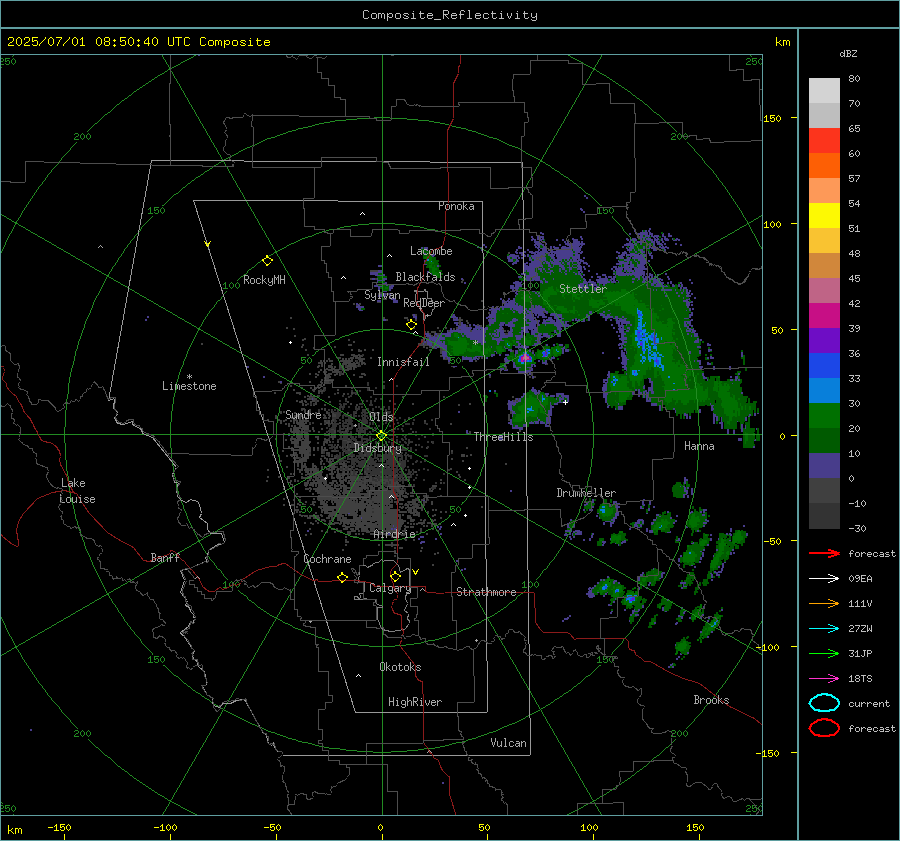Click the -100 tick on right axis

click(x=767, y=647)
